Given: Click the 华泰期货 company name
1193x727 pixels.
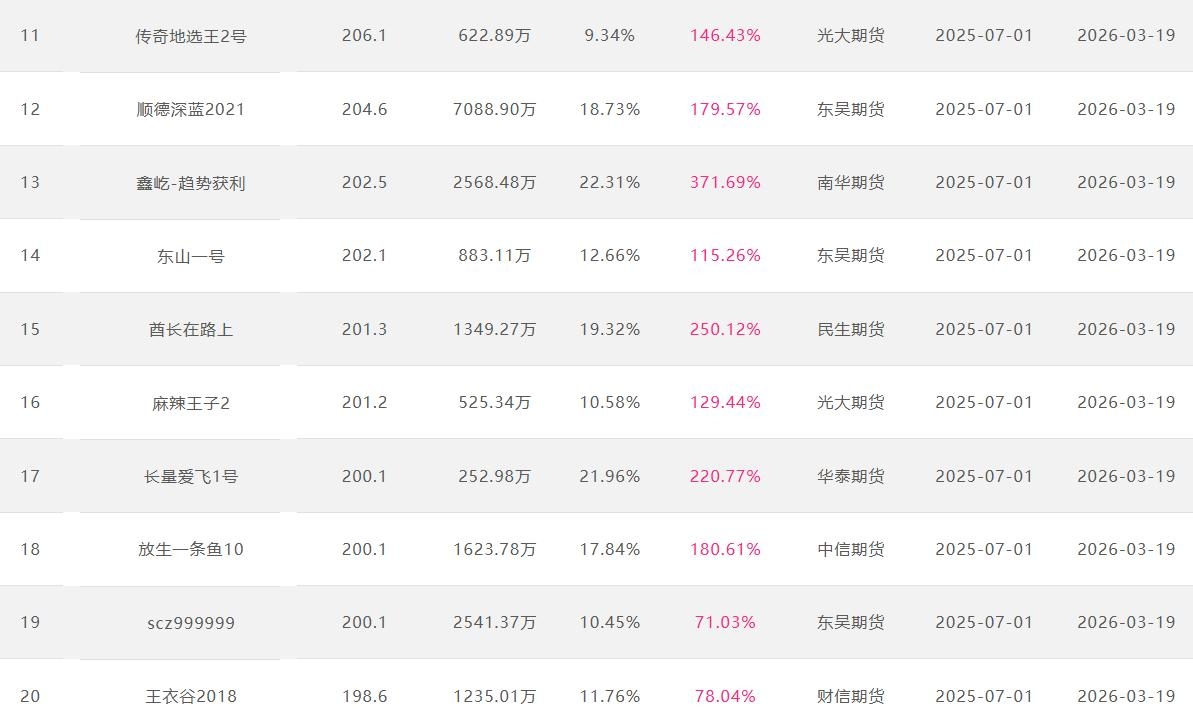Looking at the screenshot, I should [x=850, y=476].
